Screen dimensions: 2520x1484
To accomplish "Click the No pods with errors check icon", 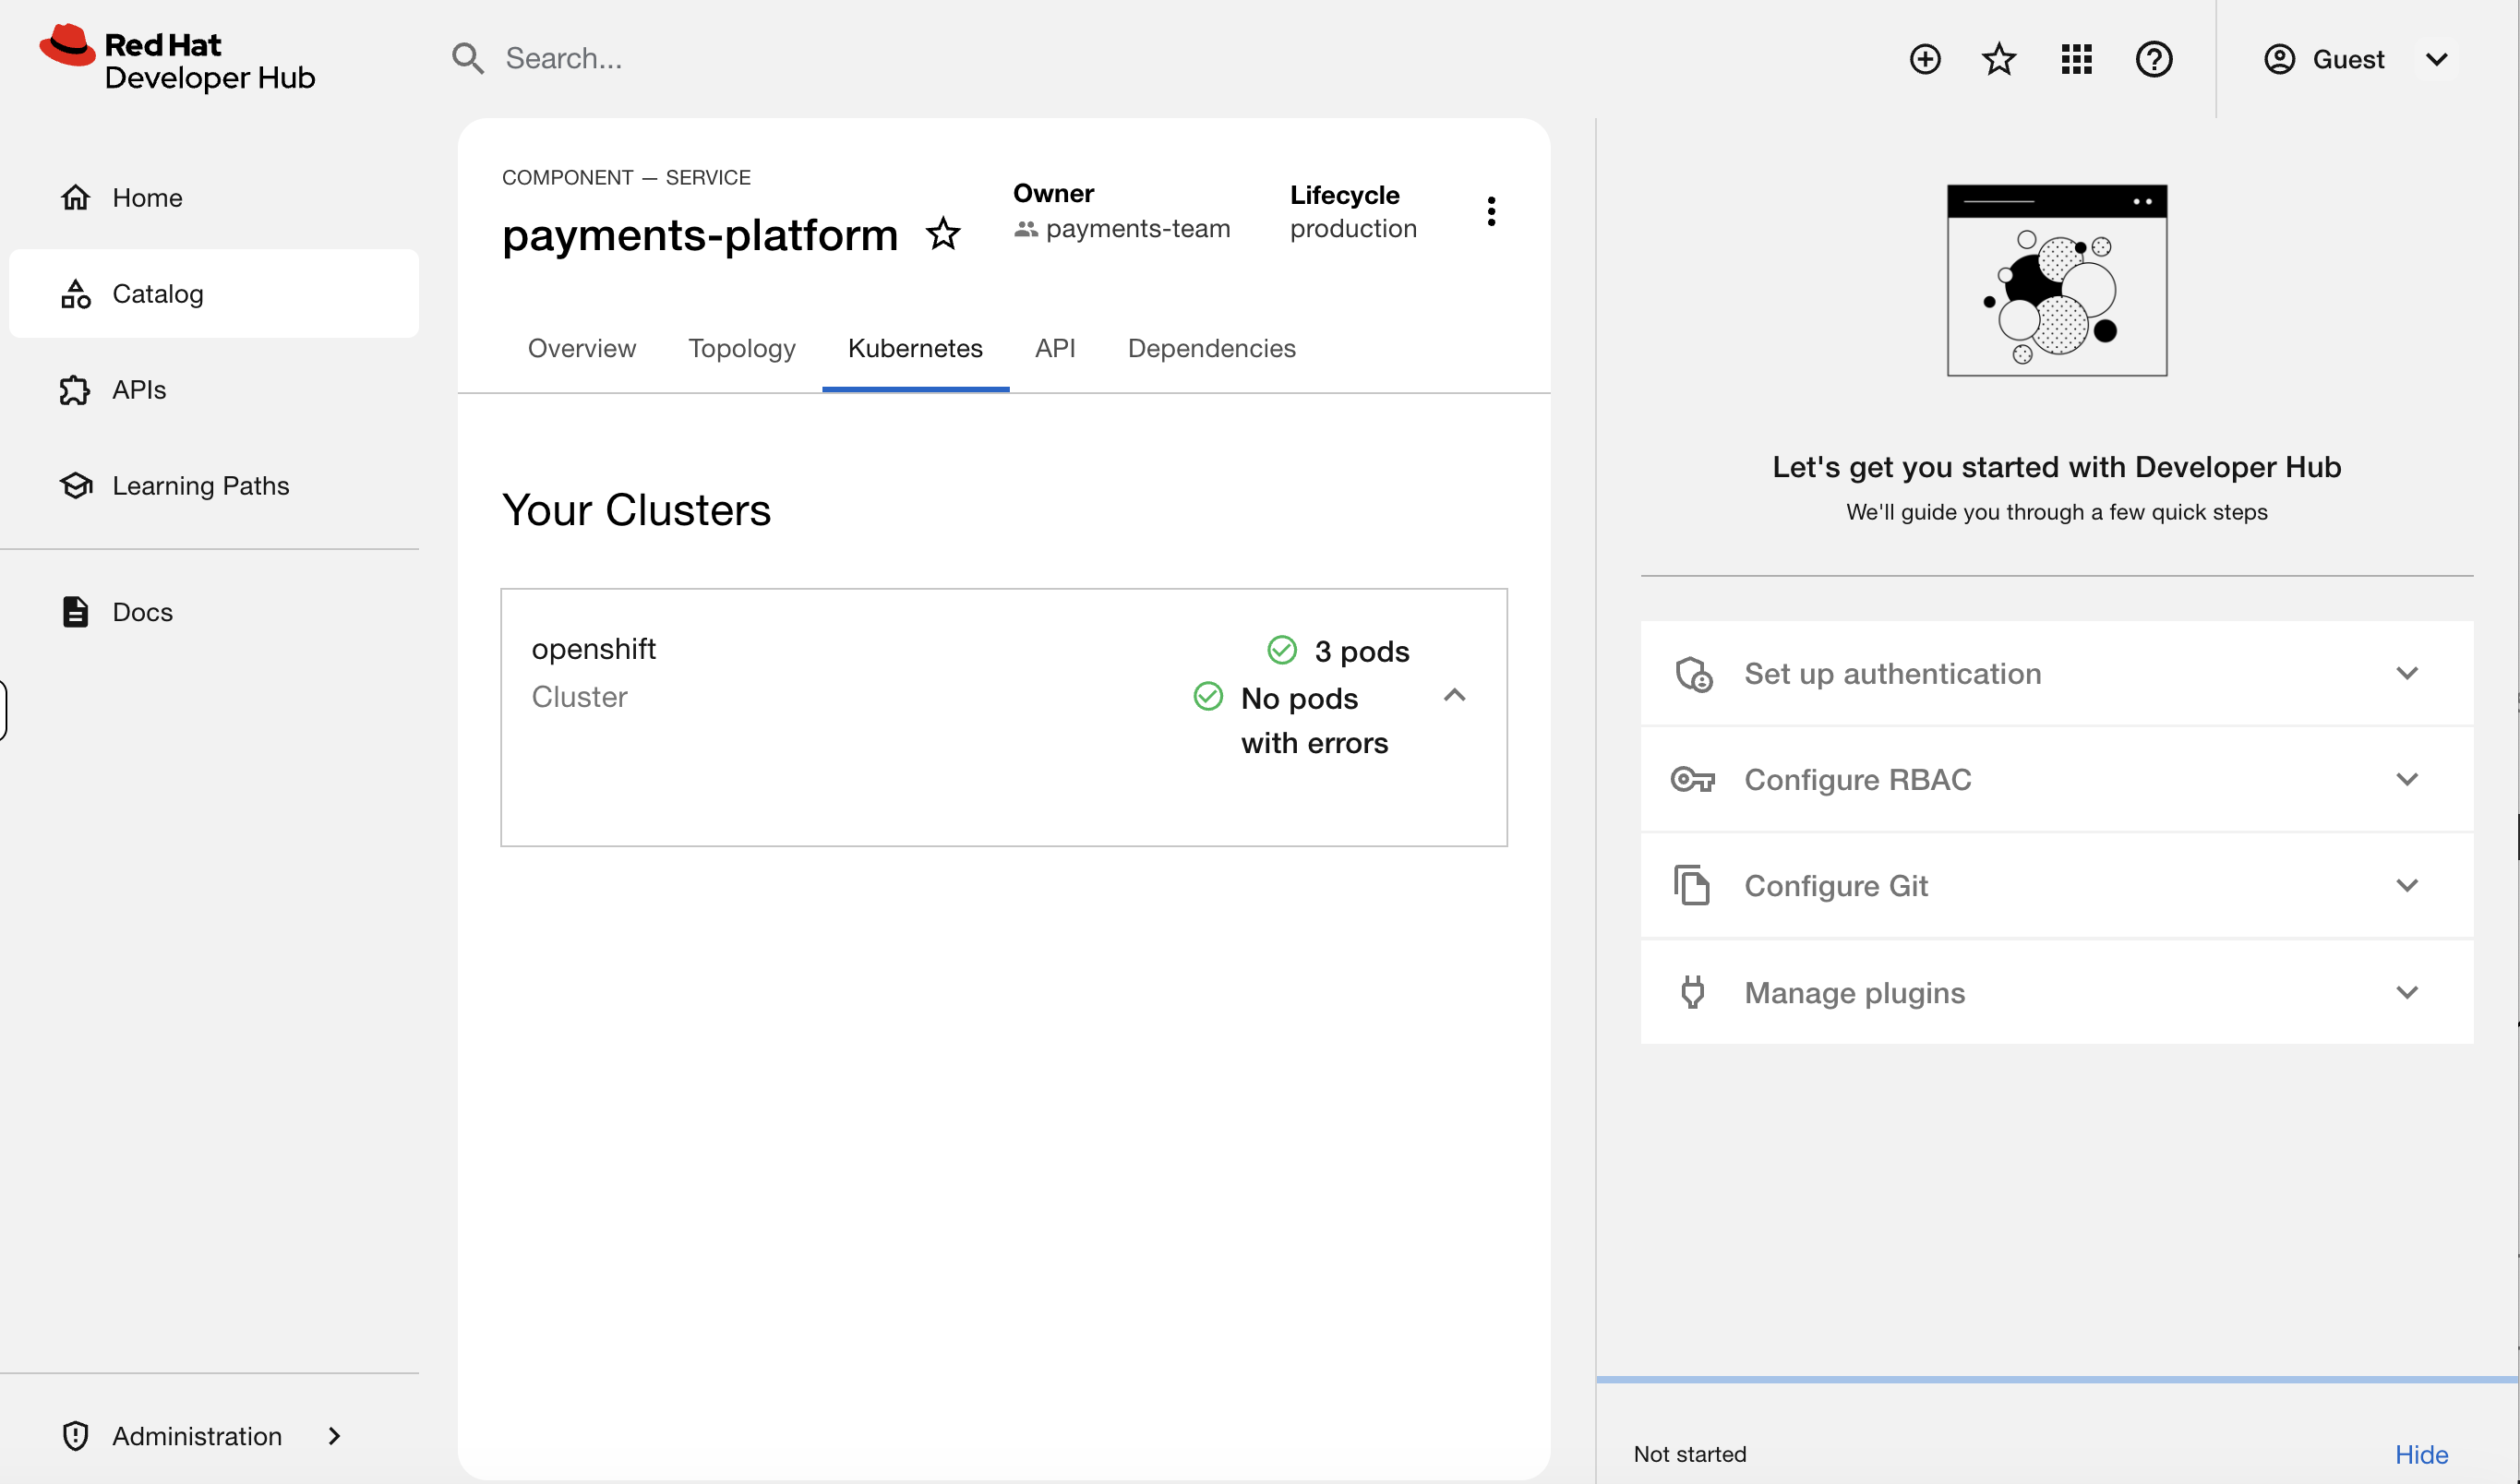I will pos(1208,696).
